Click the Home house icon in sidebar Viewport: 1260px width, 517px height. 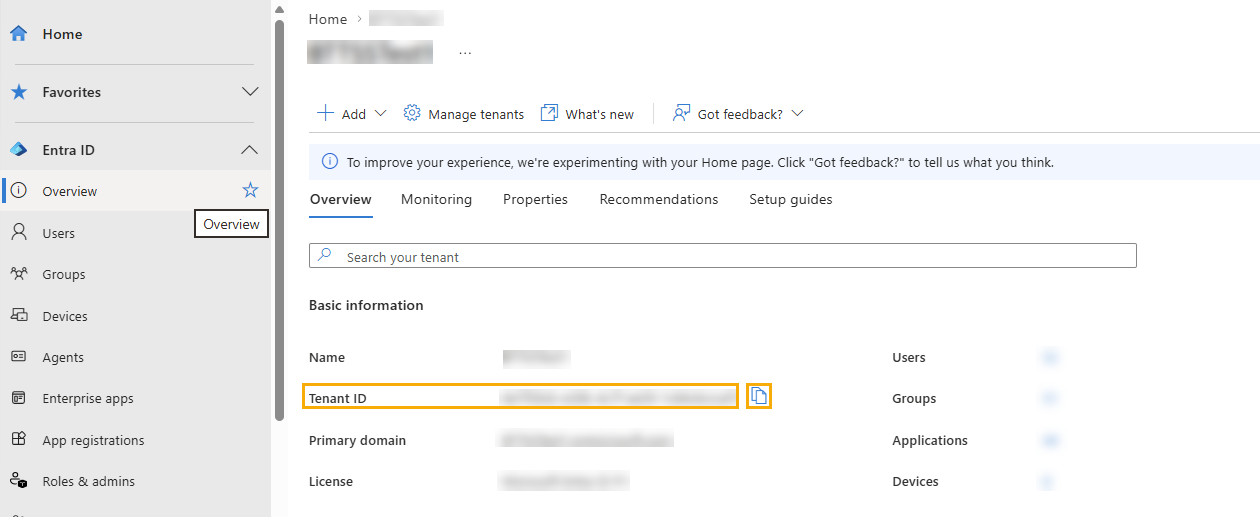(18, 34)
